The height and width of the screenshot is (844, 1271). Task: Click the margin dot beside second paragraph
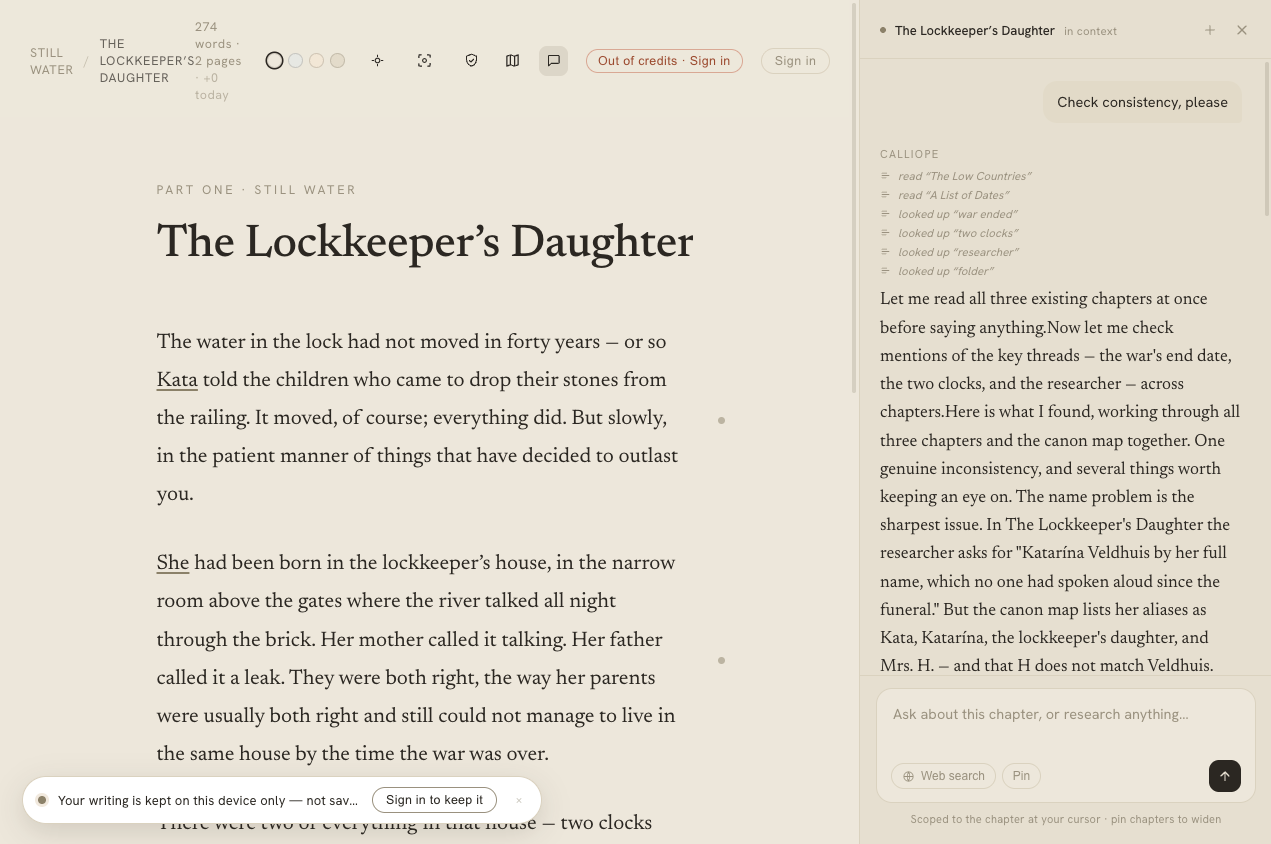point(721,660)
